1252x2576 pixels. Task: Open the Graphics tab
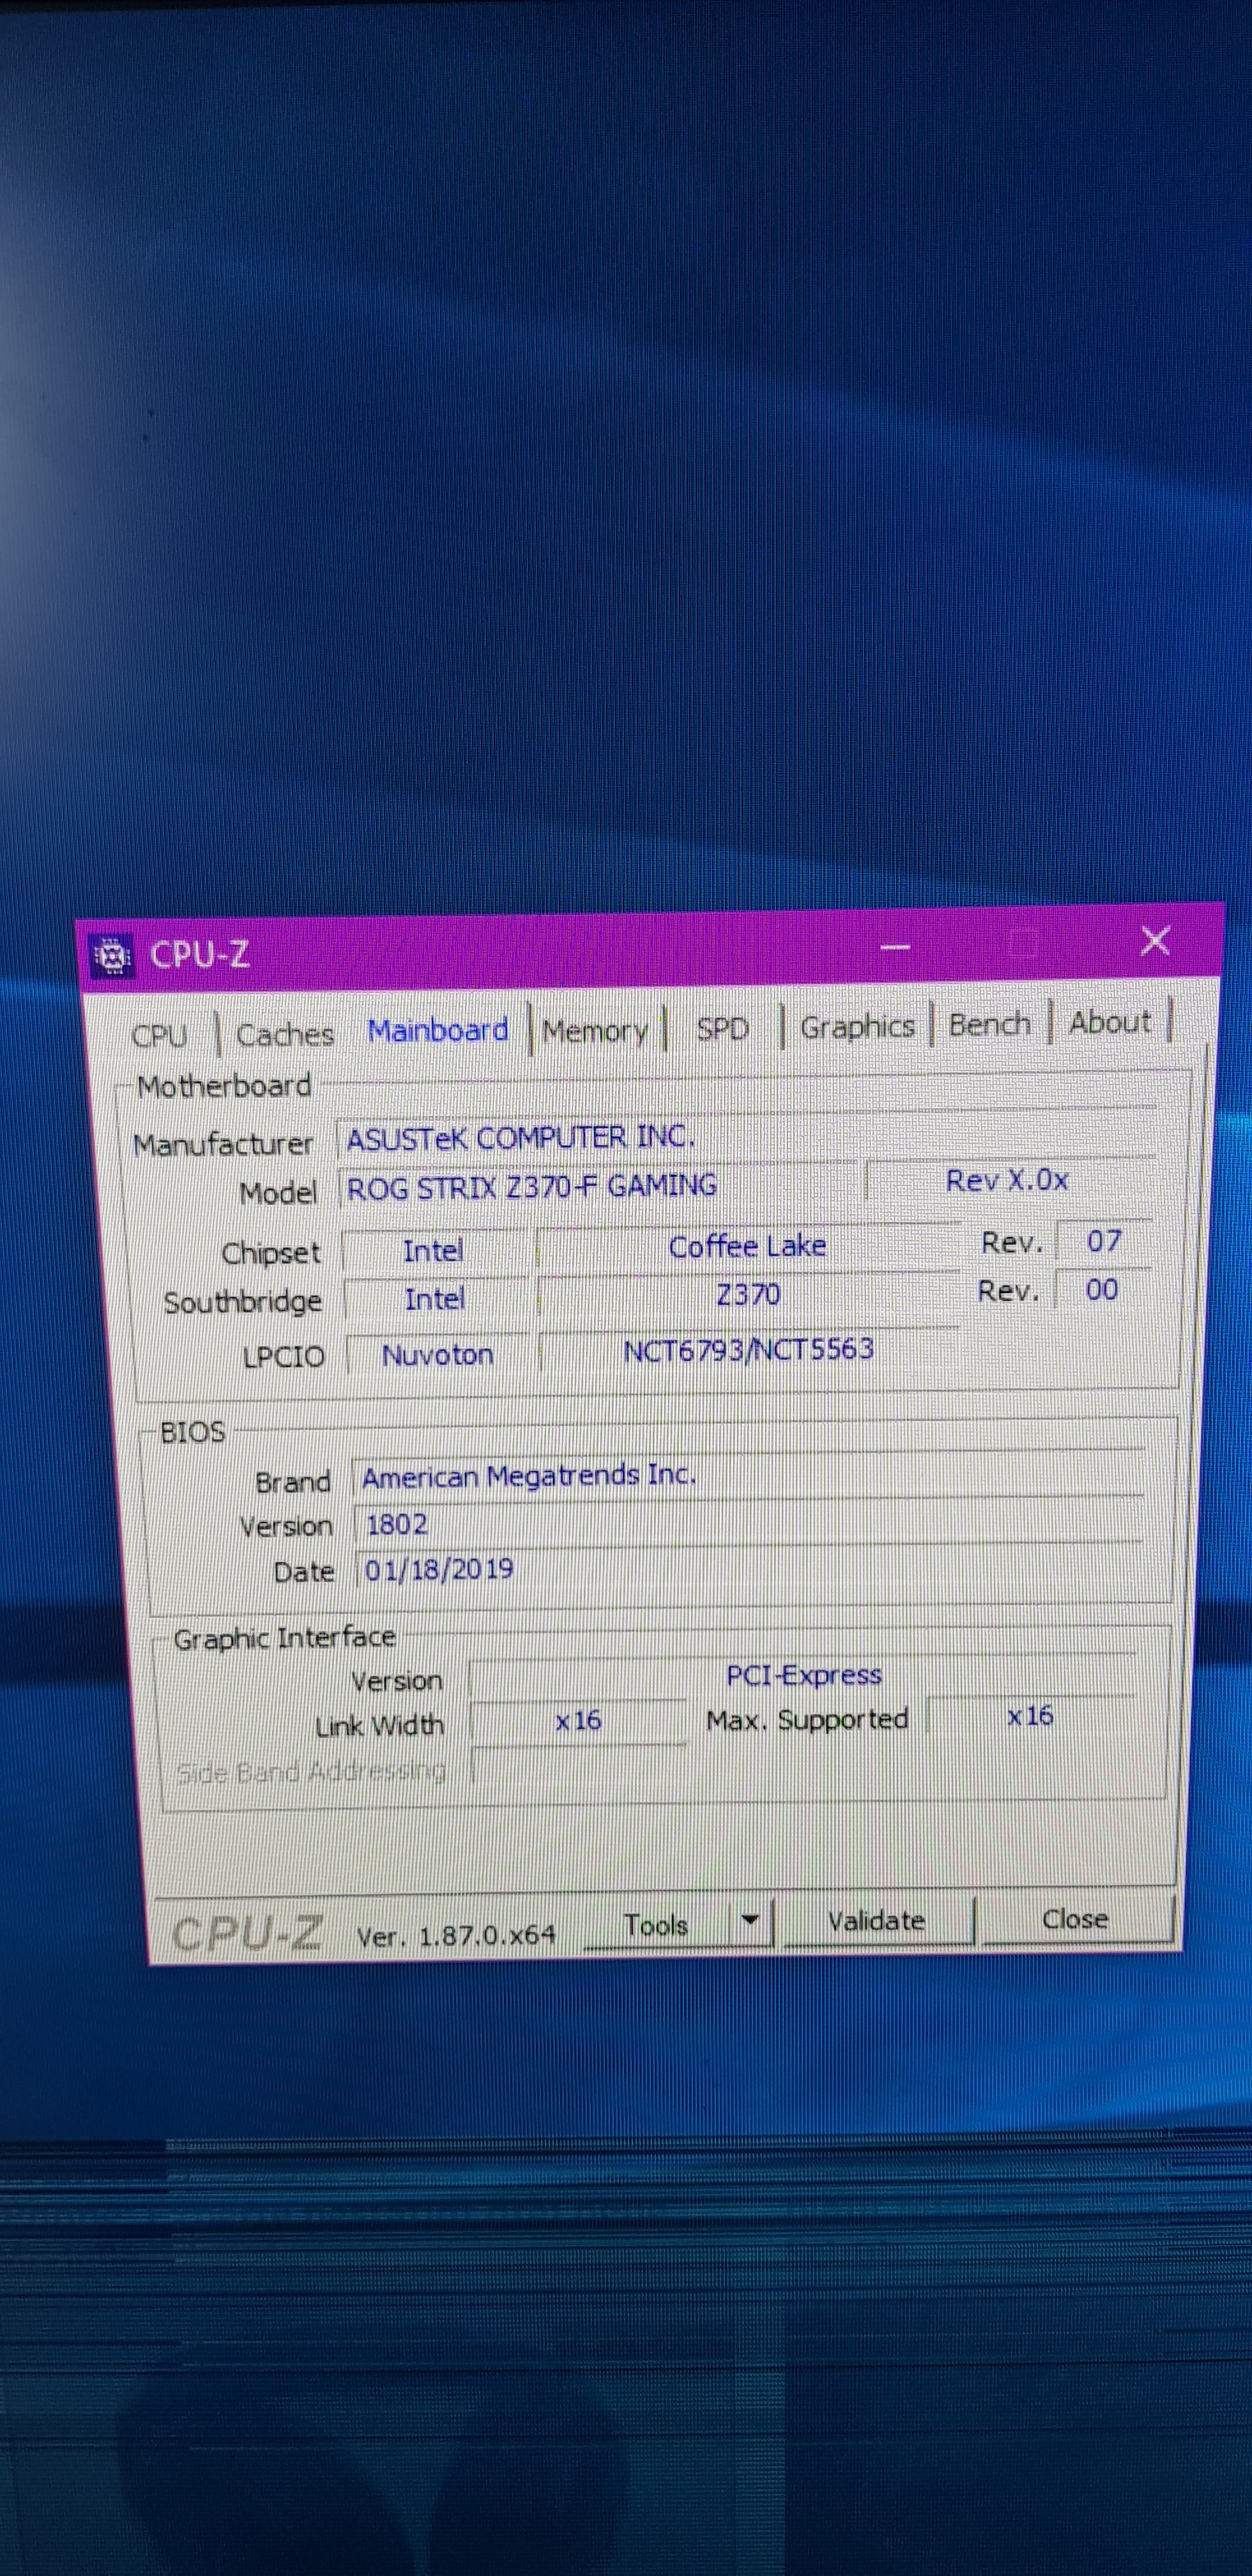857,1026
